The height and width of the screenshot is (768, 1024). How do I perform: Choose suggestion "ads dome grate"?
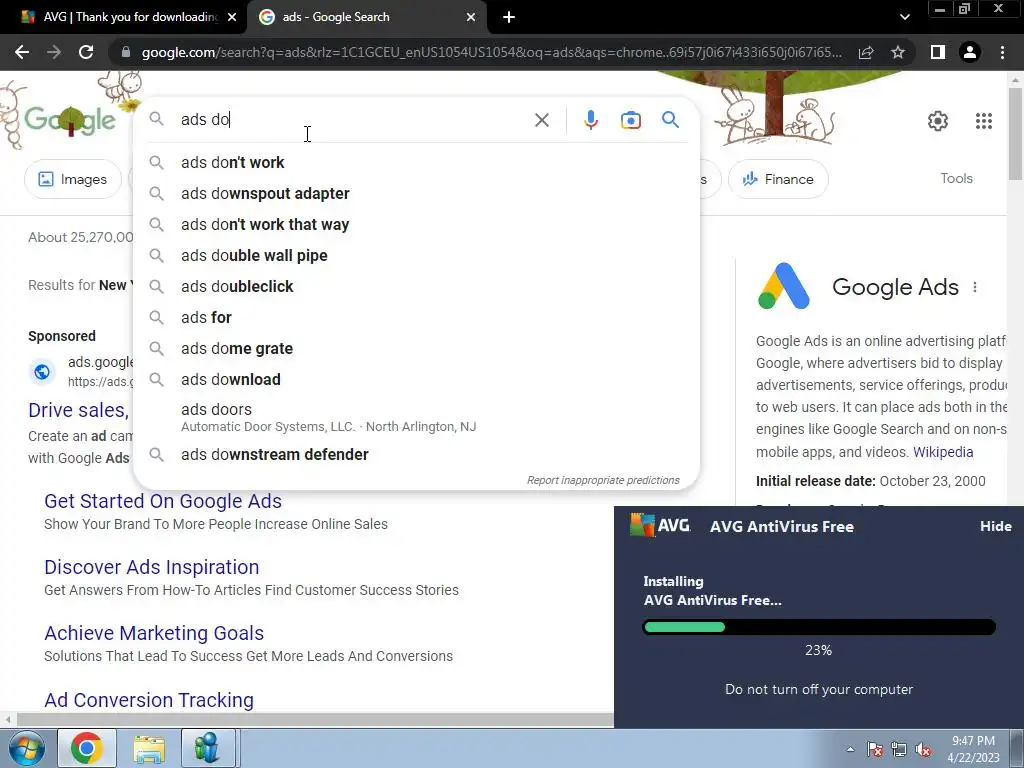coord(416,349)
